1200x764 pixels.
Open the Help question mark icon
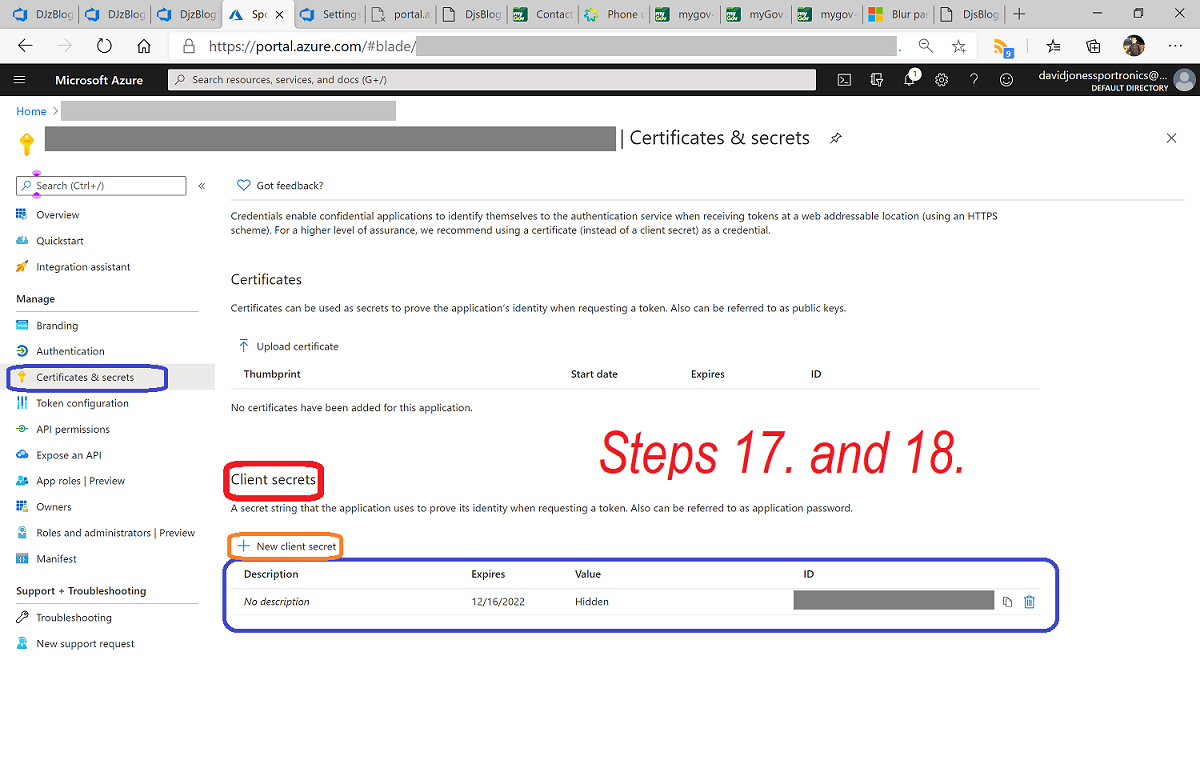point(974,80)
